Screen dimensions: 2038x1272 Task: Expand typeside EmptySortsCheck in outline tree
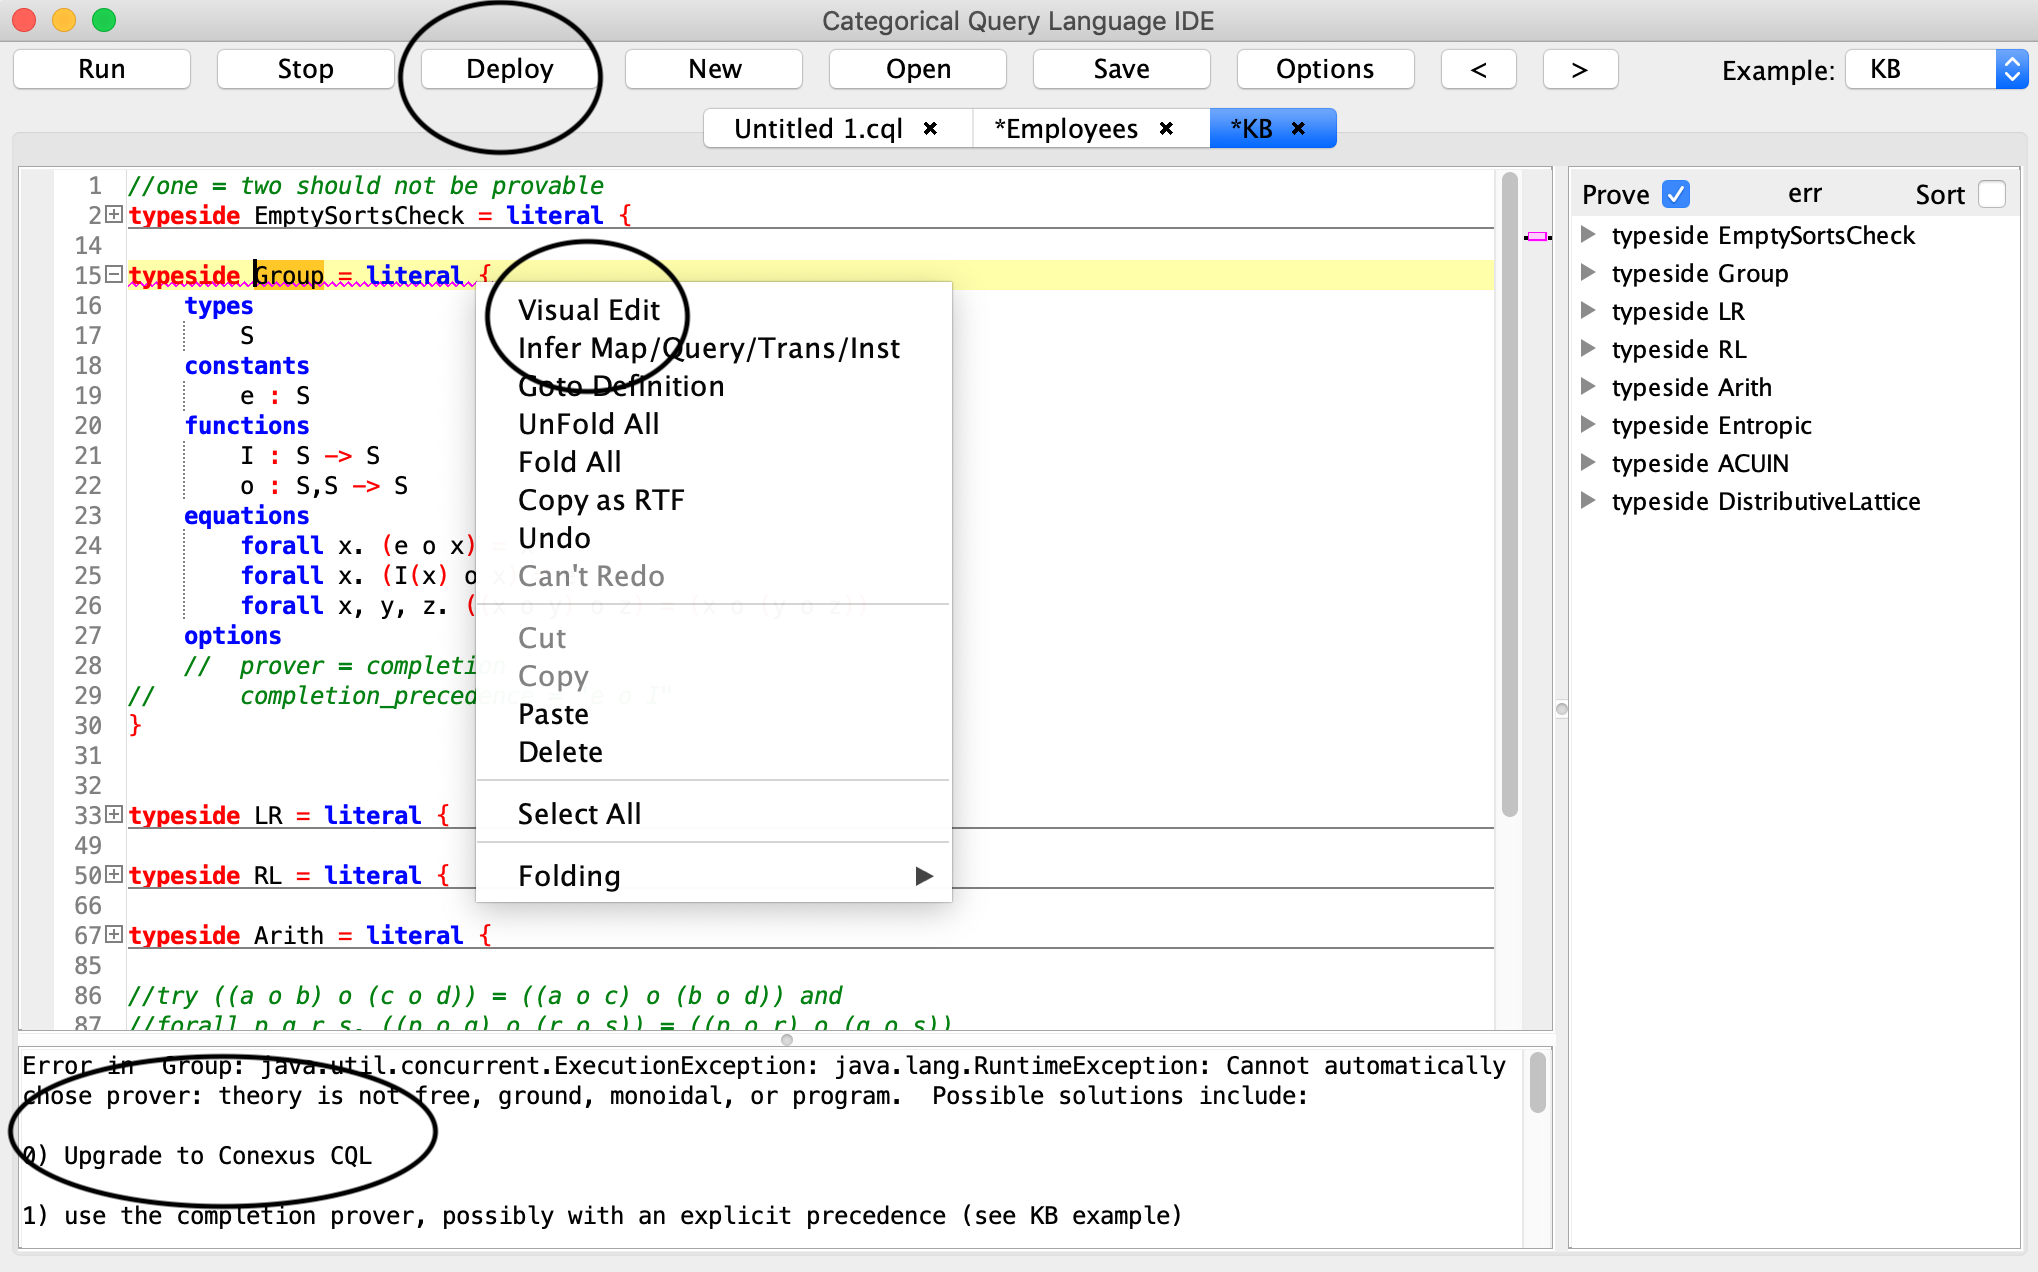pyautogui.click(x=1588, y=235)
